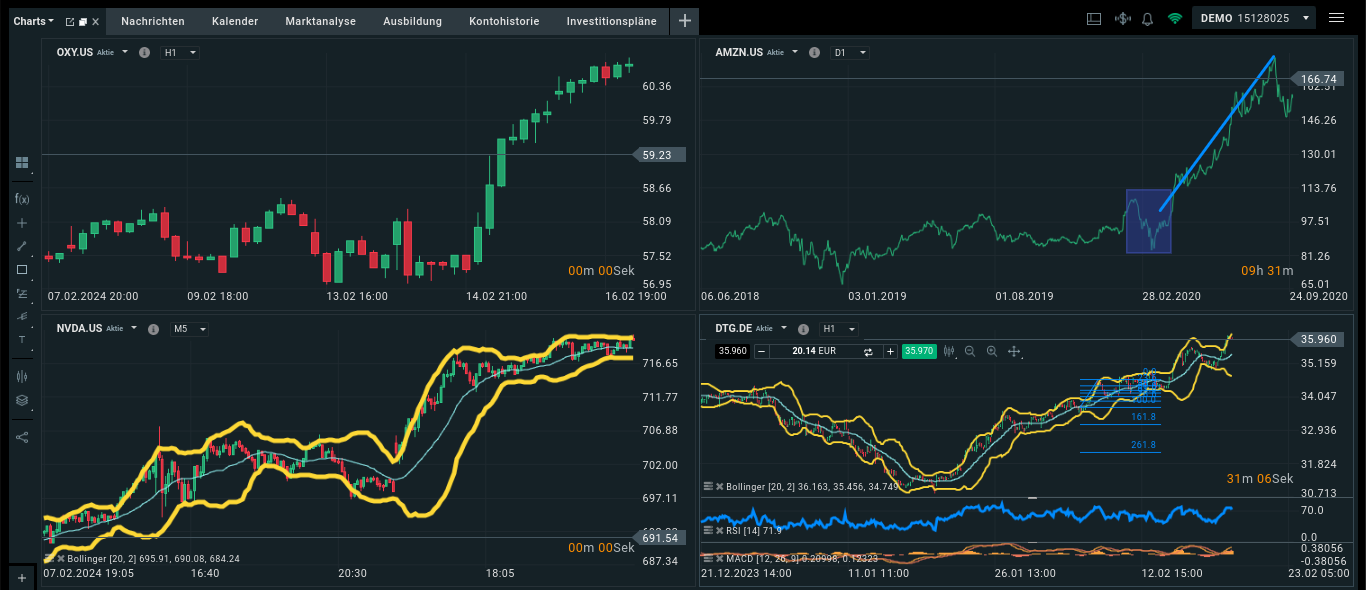Select the Fibonacci retracement tool
This screenshot has width=1366, height=590.
[x=22, y=293]
